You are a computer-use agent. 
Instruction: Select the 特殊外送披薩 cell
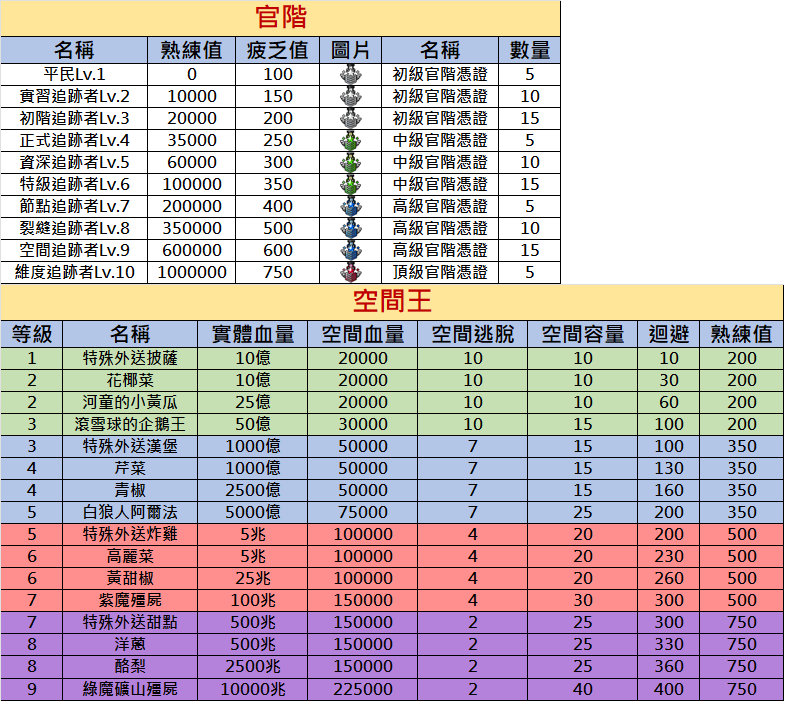pyautogui.click(x=130, y=359)
